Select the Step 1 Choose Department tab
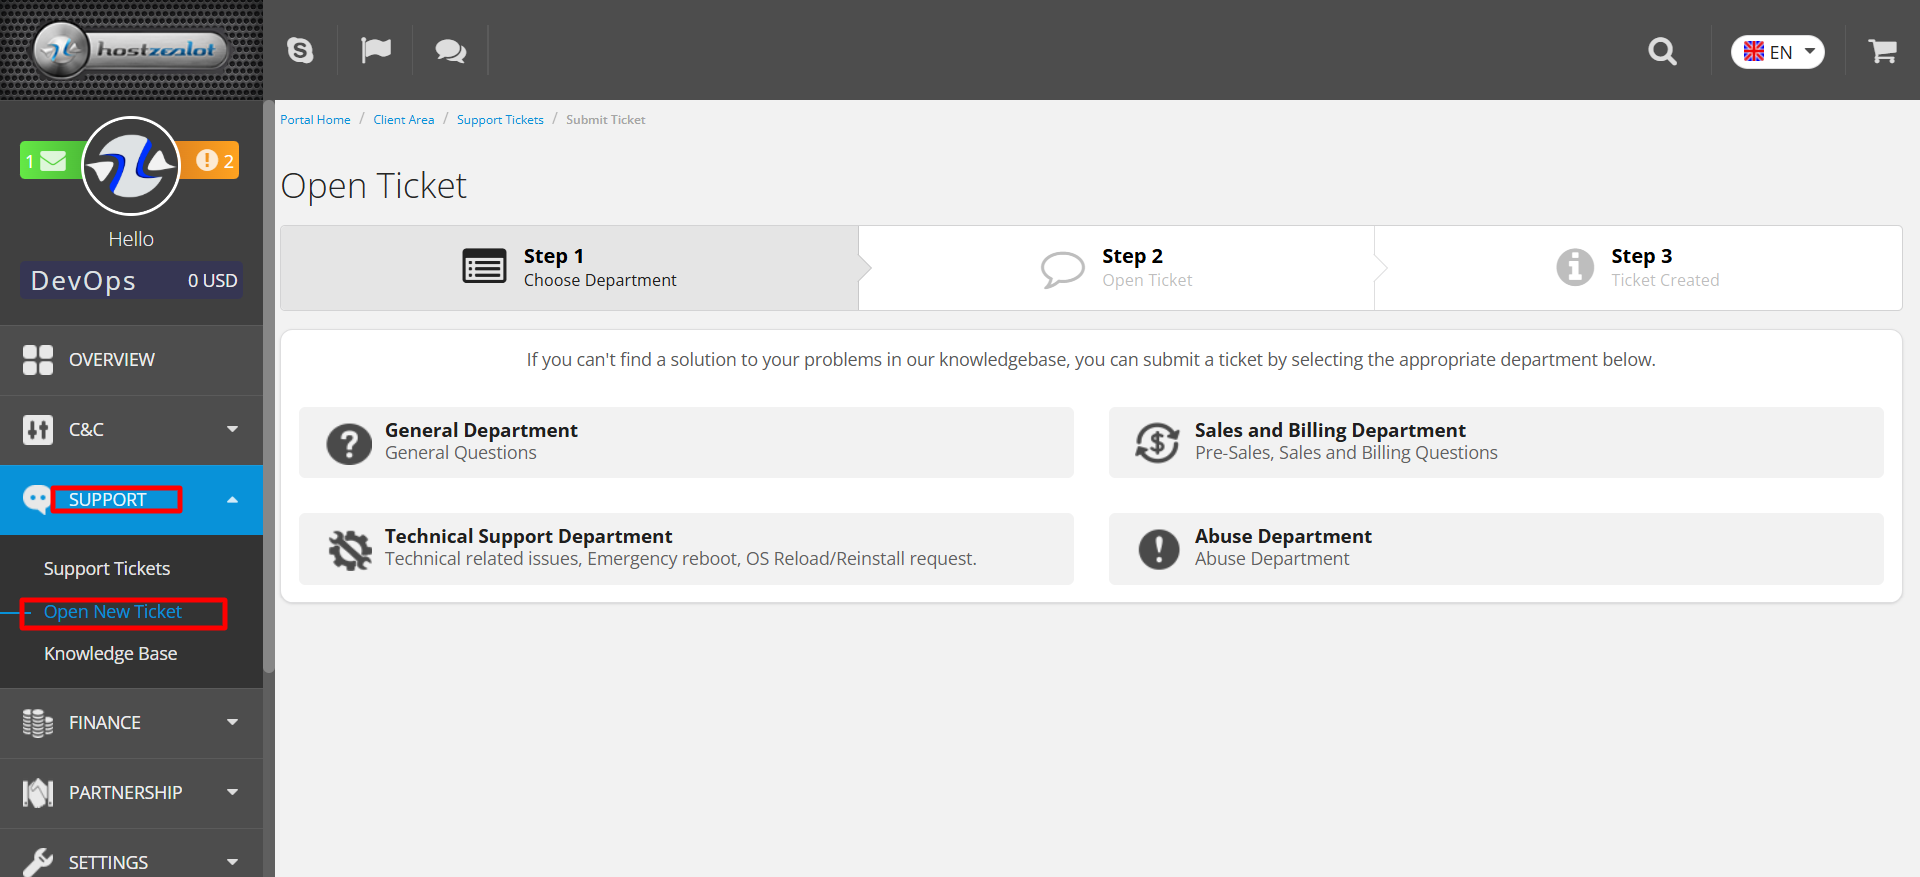The width and height of the screenshot is (1920, 877). (569, 268)
